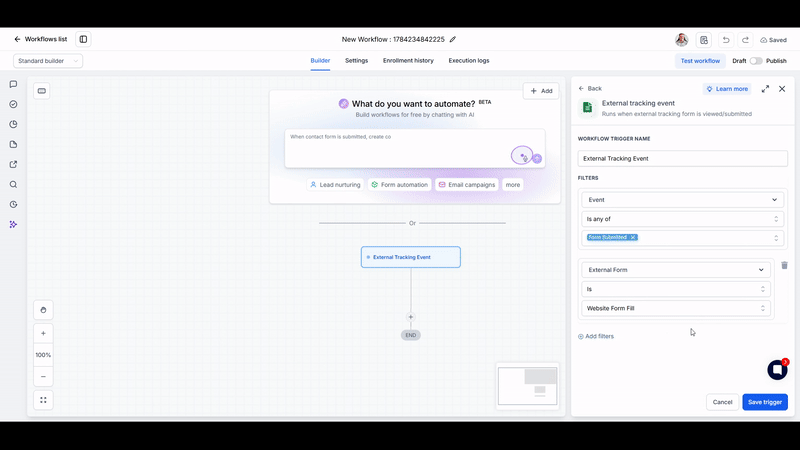Remove the Form Submitted tag

633,237
